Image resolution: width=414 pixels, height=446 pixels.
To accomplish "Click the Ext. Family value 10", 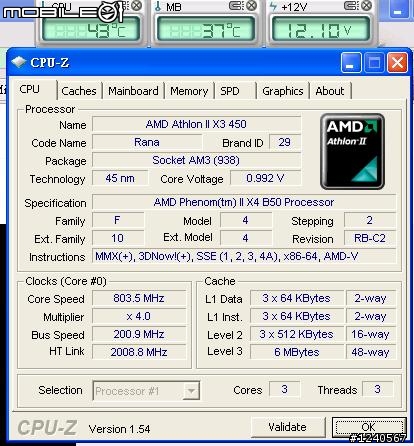I will [117, 238].
